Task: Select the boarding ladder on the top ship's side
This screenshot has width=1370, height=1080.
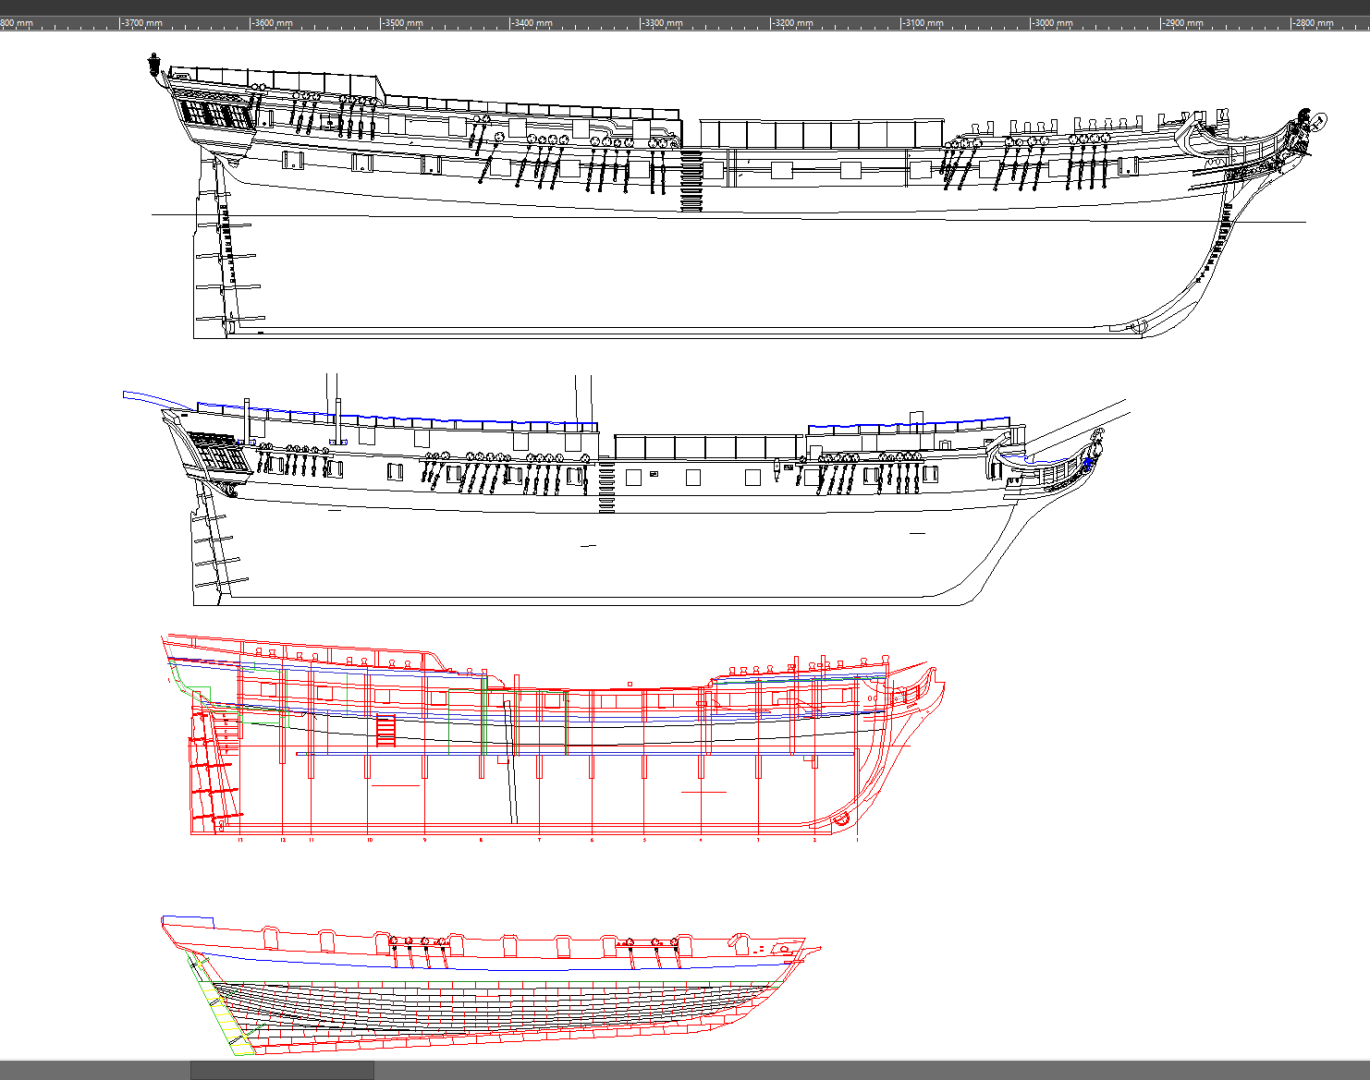Action: 691,180
